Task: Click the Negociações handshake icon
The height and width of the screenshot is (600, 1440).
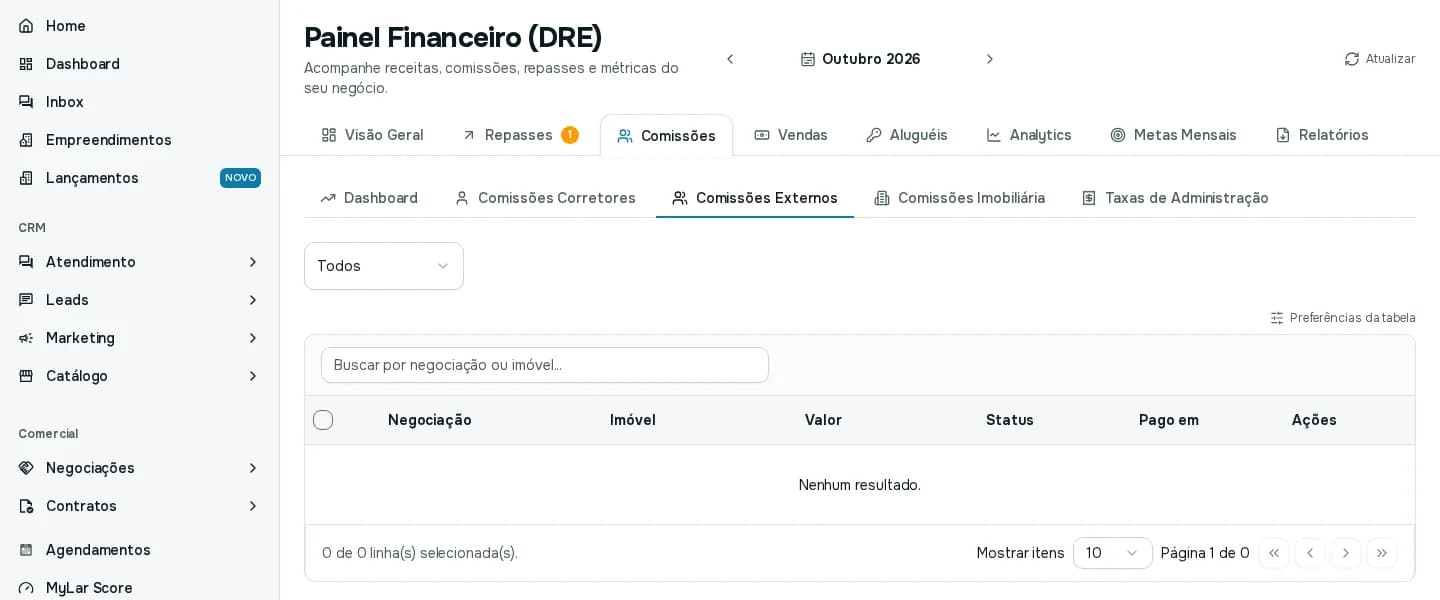Action: [26, 468]
